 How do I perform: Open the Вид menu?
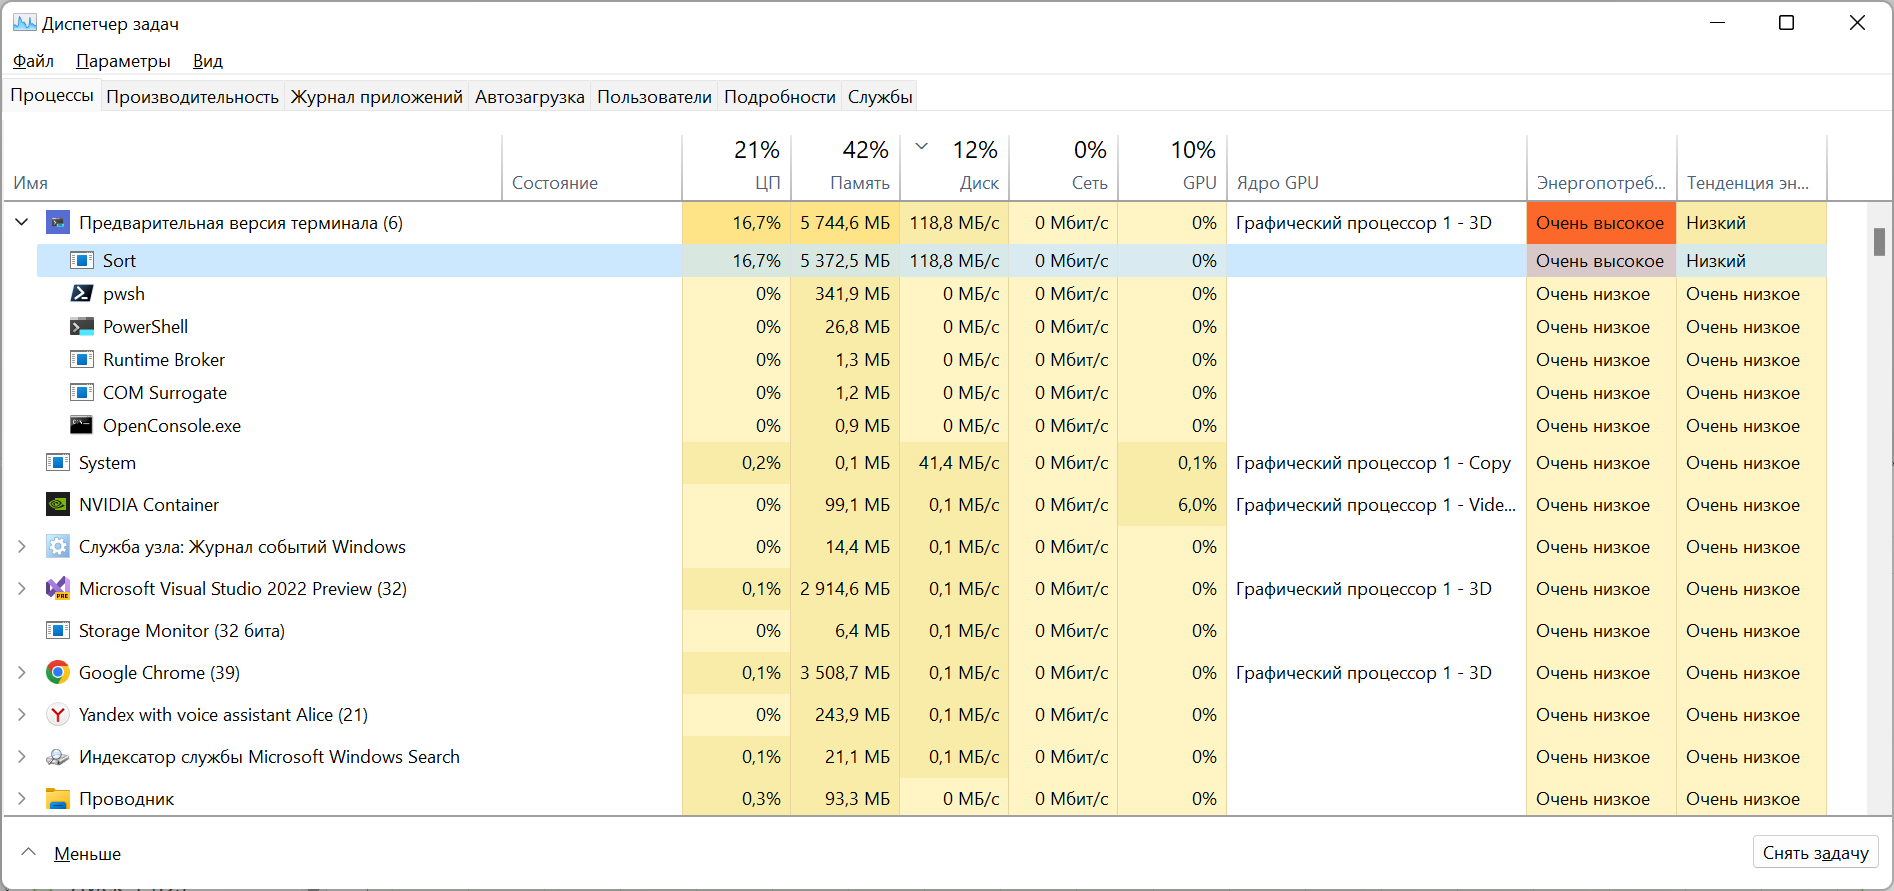click(208, 61)
